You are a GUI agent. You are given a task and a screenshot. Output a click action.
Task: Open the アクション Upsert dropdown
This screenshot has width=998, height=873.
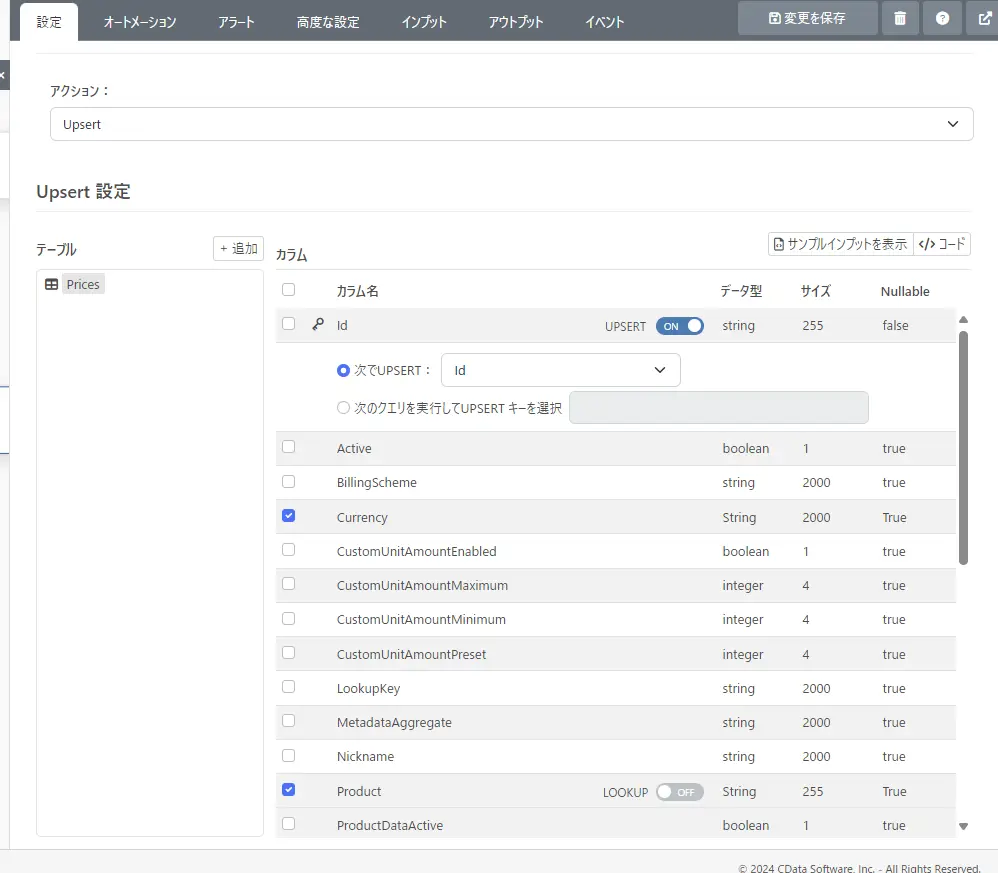point(511,124)
